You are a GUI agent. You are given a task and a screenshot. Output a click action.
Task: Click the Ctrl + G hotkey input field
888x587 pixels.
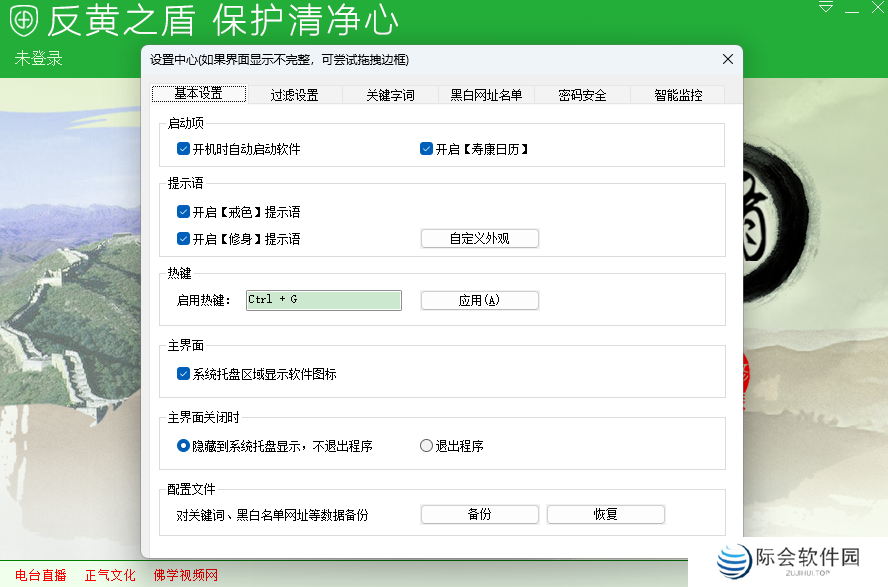[x=323, y=300]
